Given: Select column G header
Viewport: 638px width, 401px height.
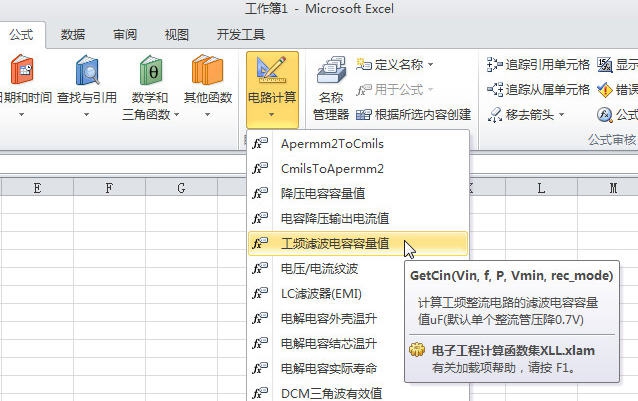Looking at the screenshot, I should click(x=181, y=188).
